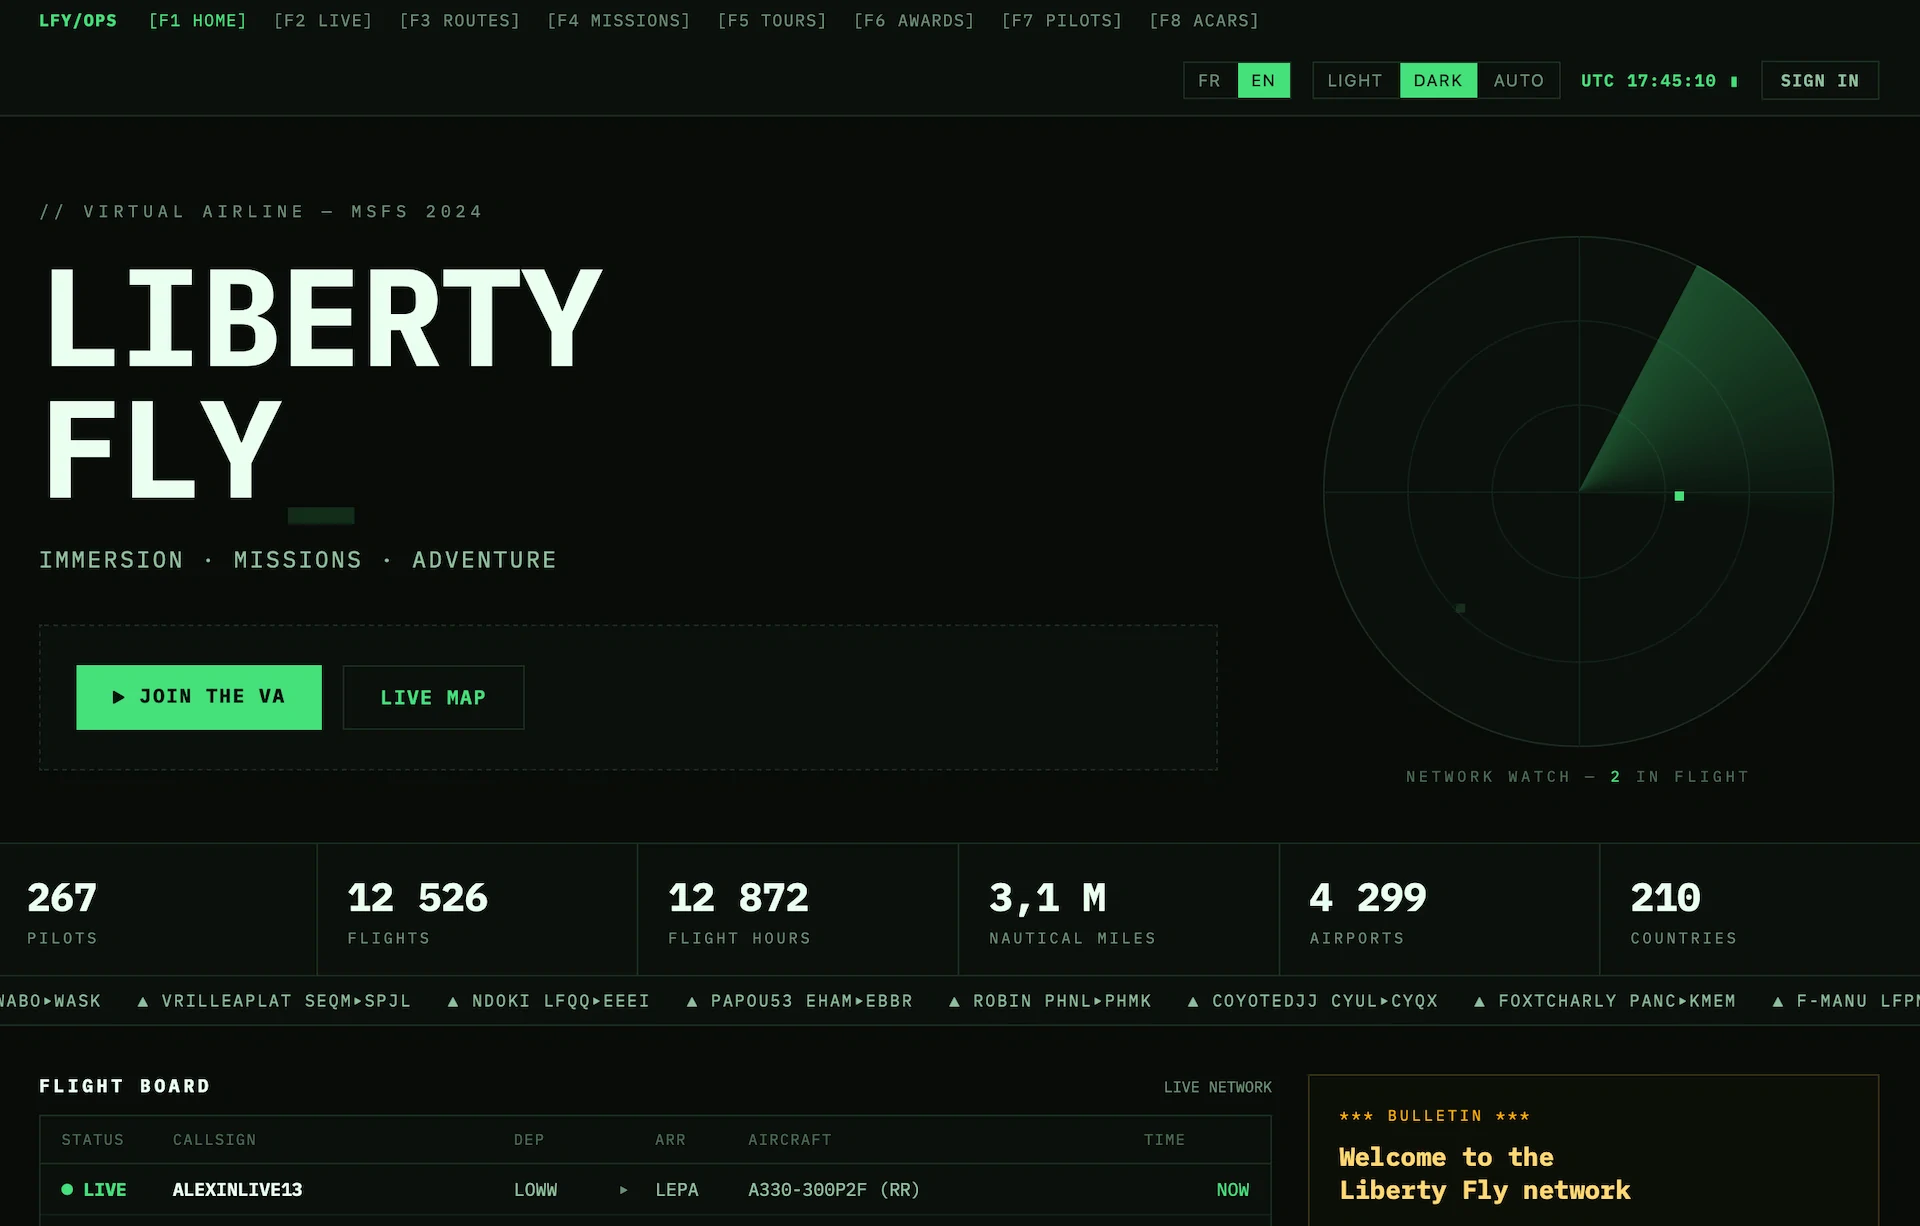Click the triangle icon before COYOTEDJJ
The image size is (1920, 1226).
(x=1193, y=1001)
